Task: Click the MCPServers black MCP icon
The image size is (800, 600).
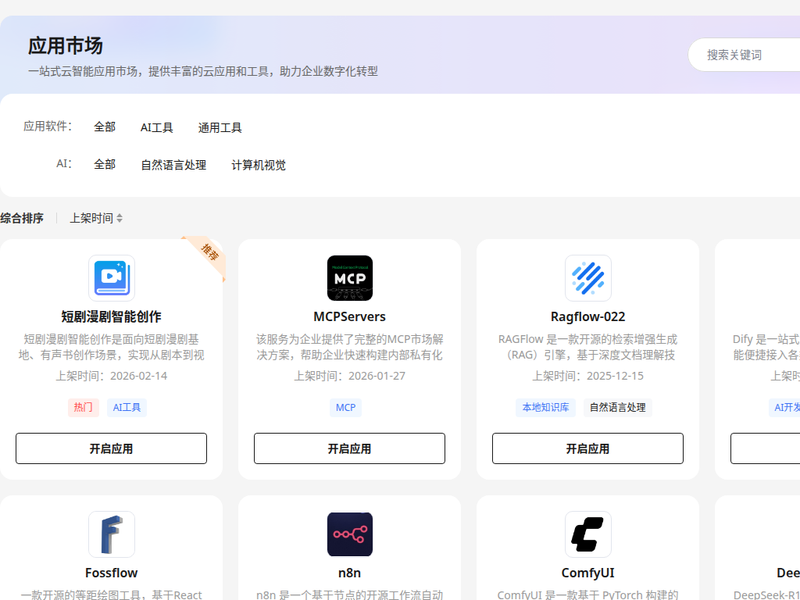Action: pos(349,278)
